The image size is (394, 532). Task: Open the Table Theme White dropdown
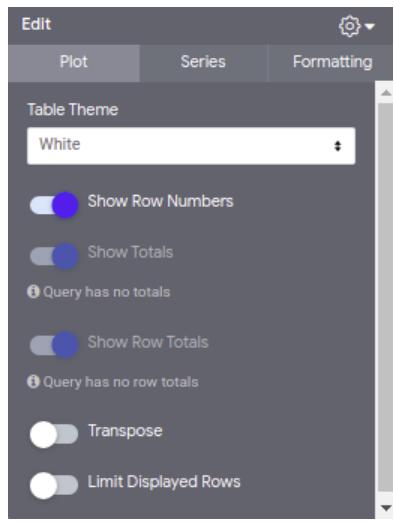pyautogui.click(x=191, y=146)
